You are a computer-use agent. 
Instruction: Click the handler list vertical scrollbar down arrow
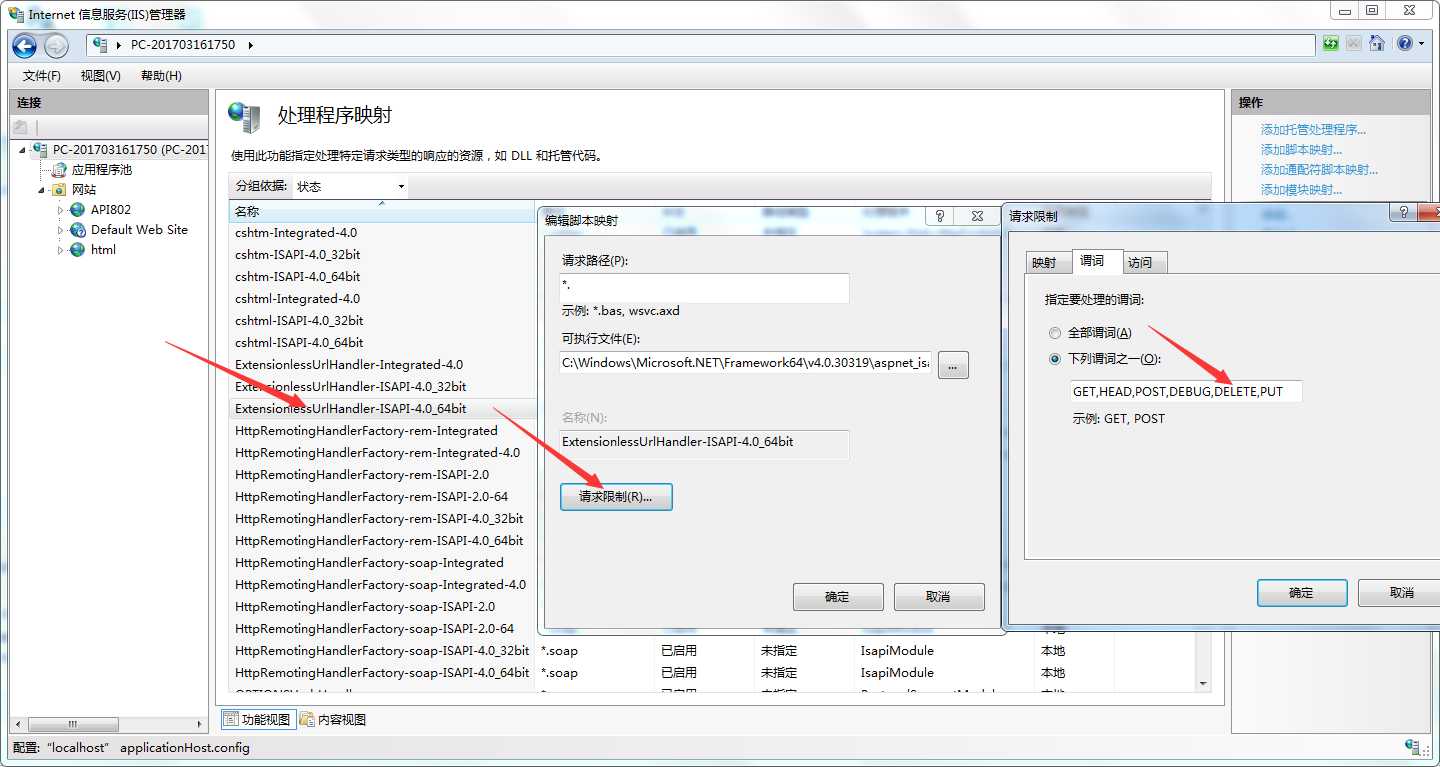point(1203,683)
